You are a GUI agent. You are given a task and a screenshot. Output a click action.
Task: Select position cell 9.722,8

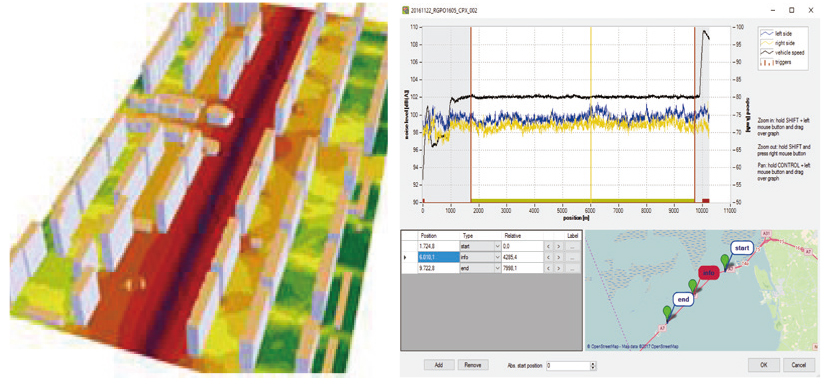point(438,268)
